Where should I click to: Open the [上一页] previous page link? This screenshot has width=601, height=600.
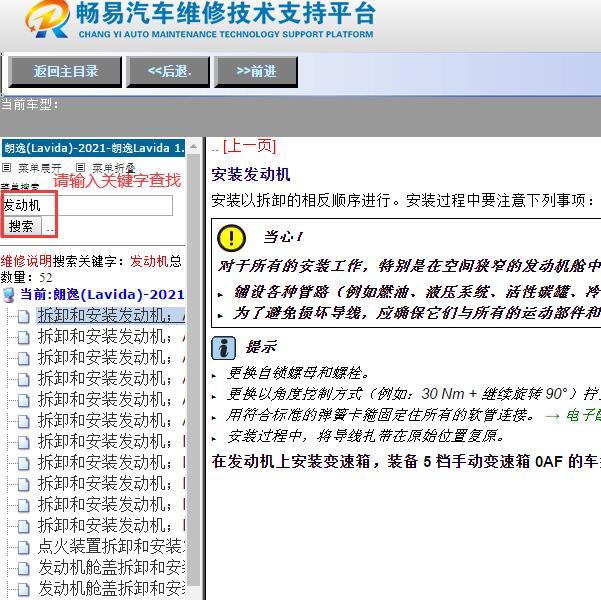click(250, 146)
